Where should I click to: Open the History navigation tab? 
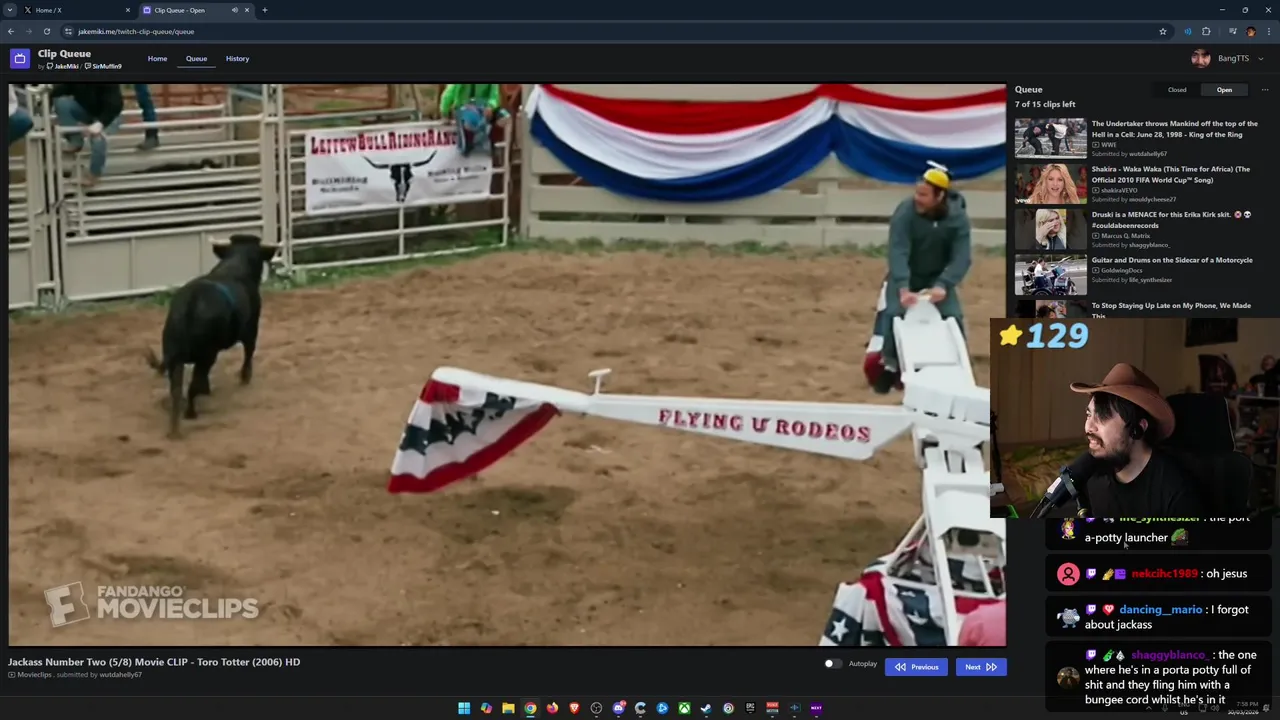click(237, 59)
